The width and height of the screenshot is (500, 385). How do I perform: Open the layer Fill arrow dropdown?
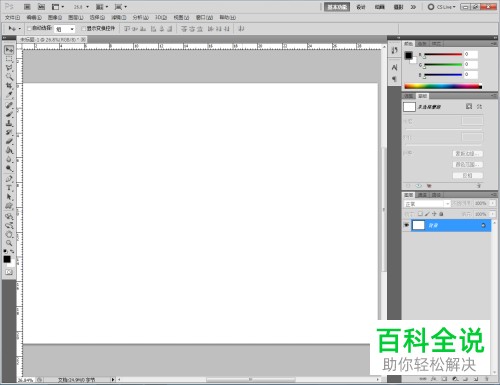(x=493, y=214)
